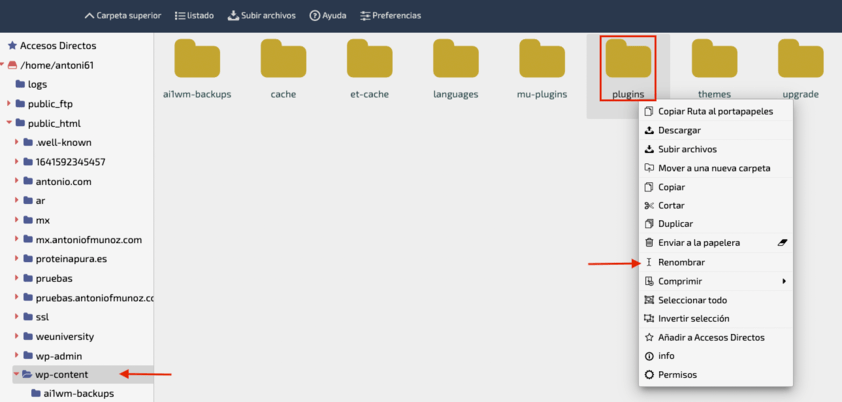Choose Permisos in context menu

716,375
